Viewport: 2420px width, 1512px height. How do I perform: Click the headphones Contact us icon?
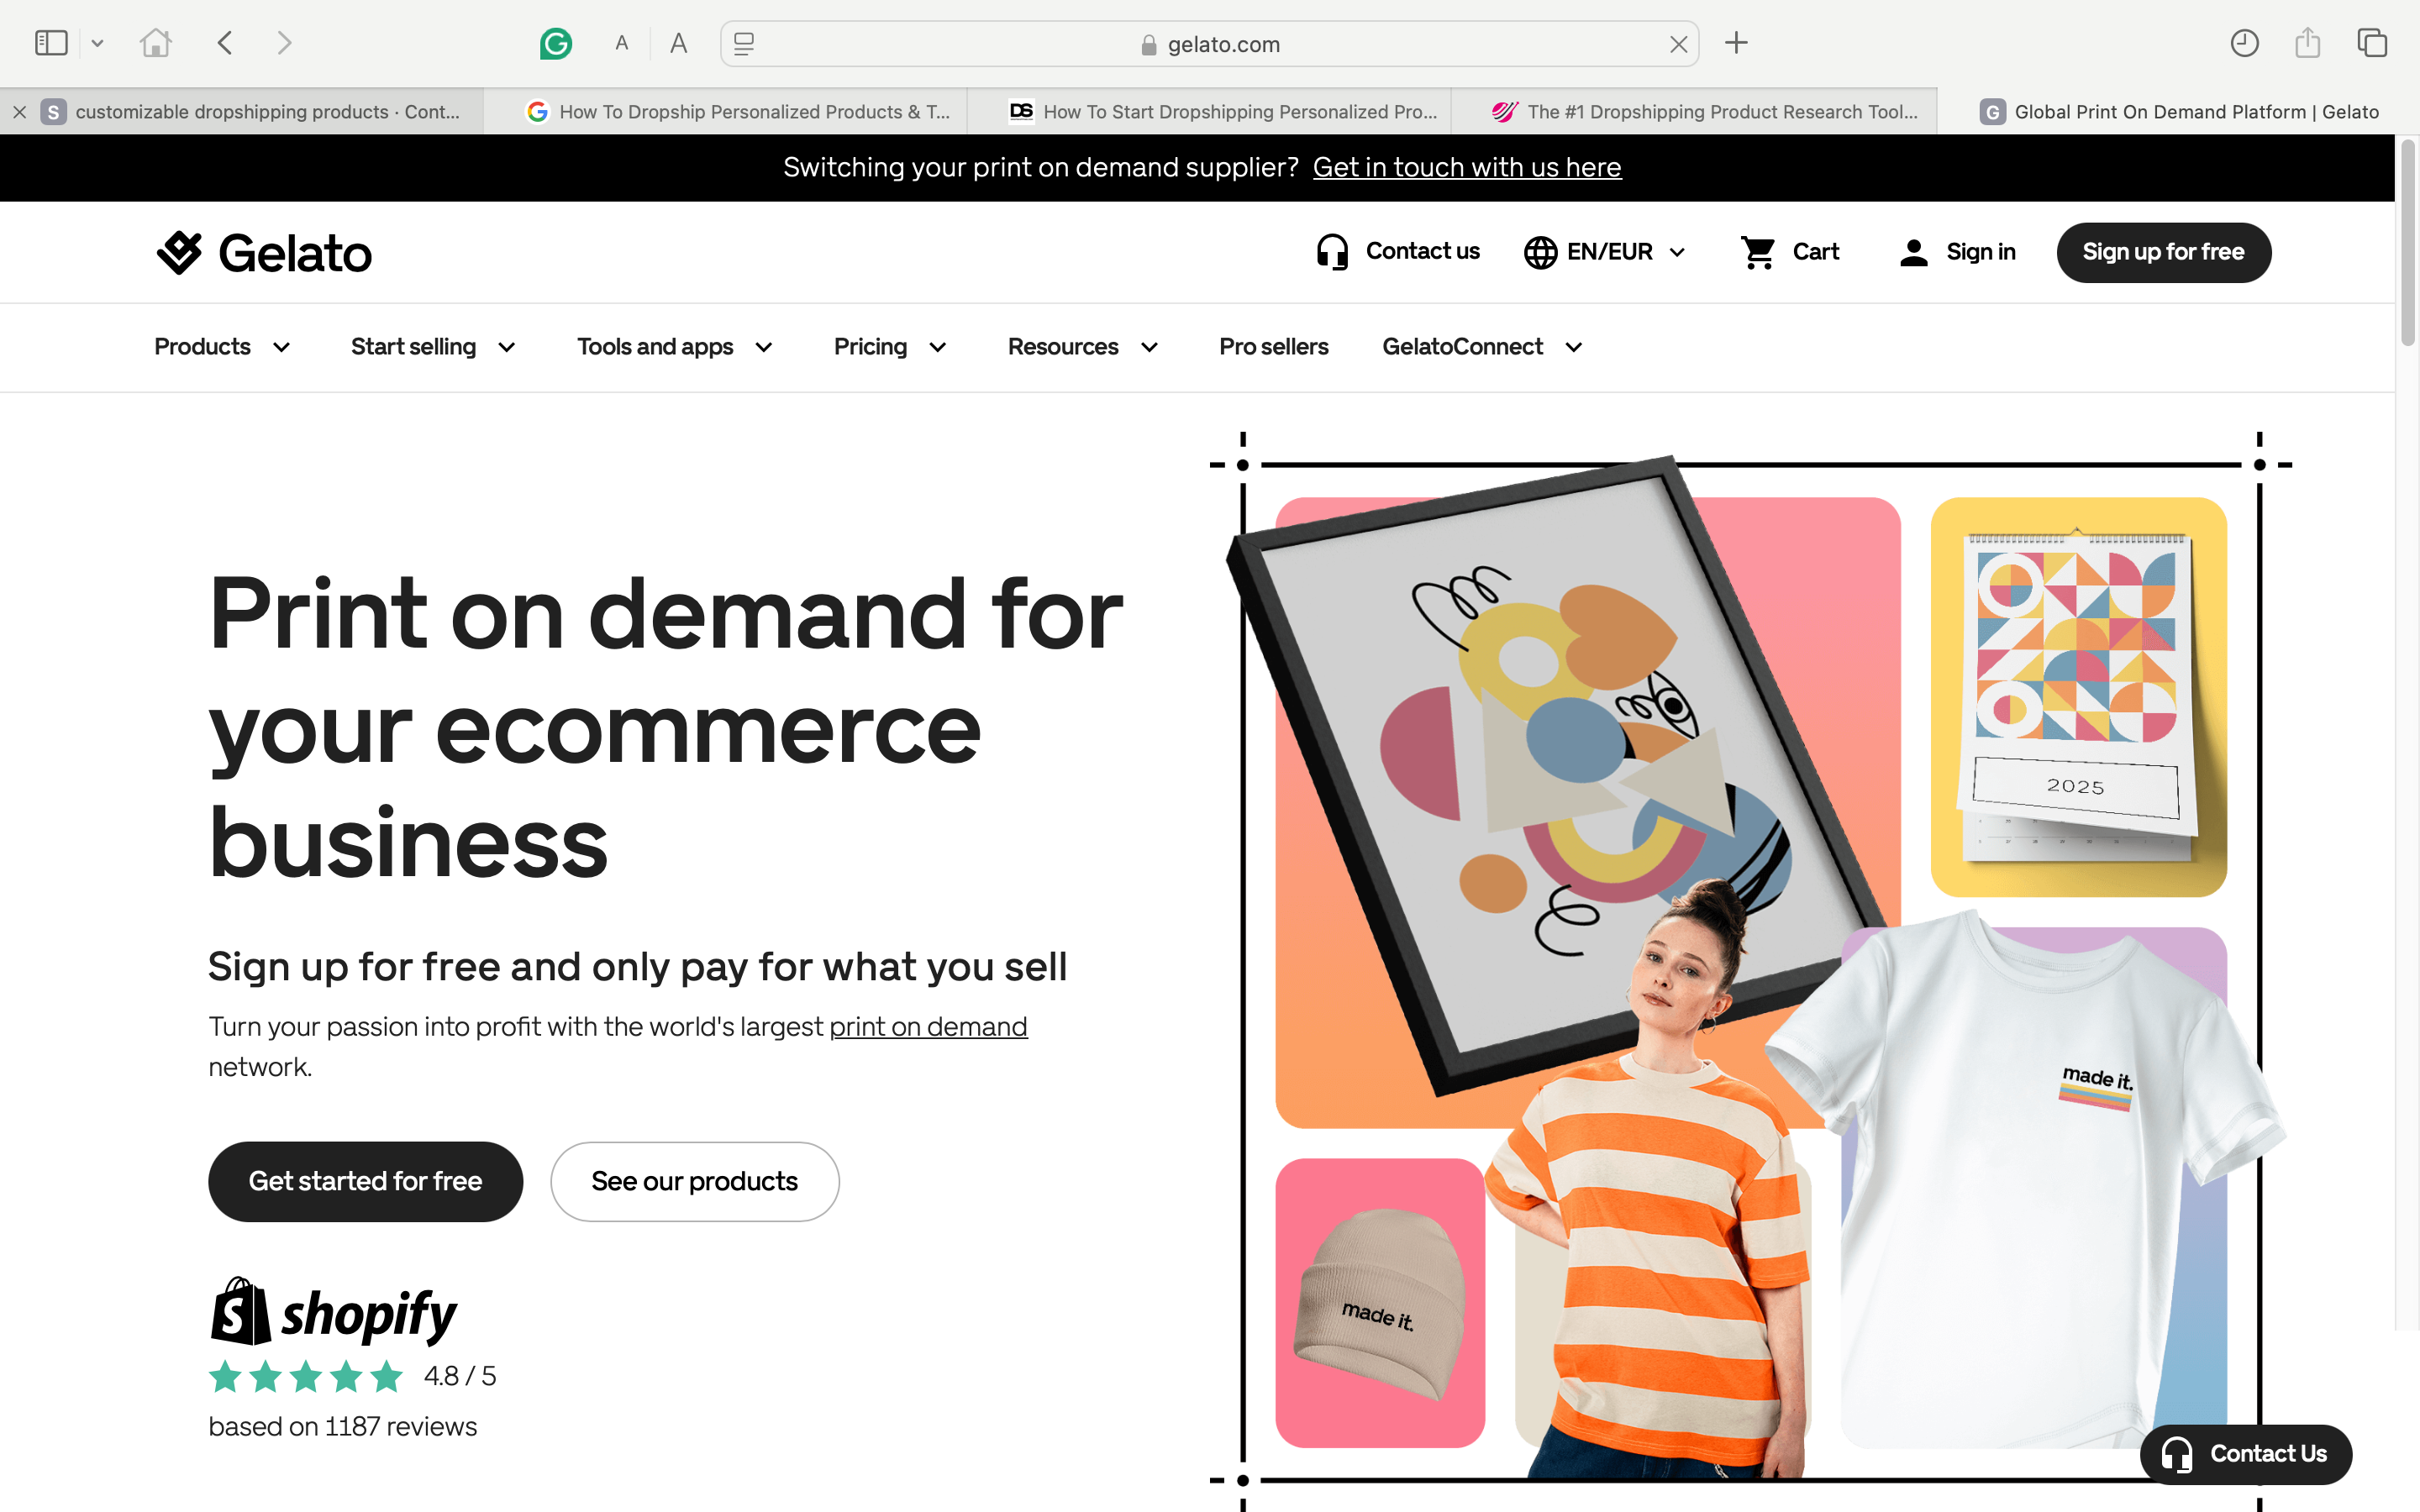click(x=1331, y=253)
